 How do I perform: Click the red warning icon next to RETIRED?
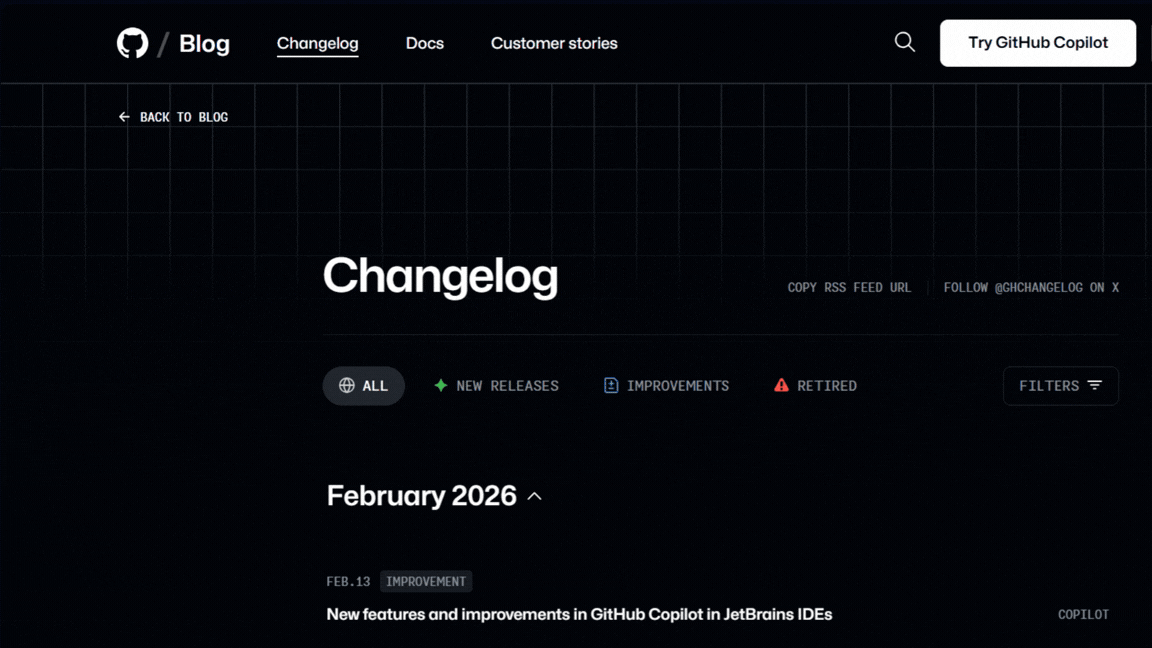pyautogui.click(x=781, y=385)
